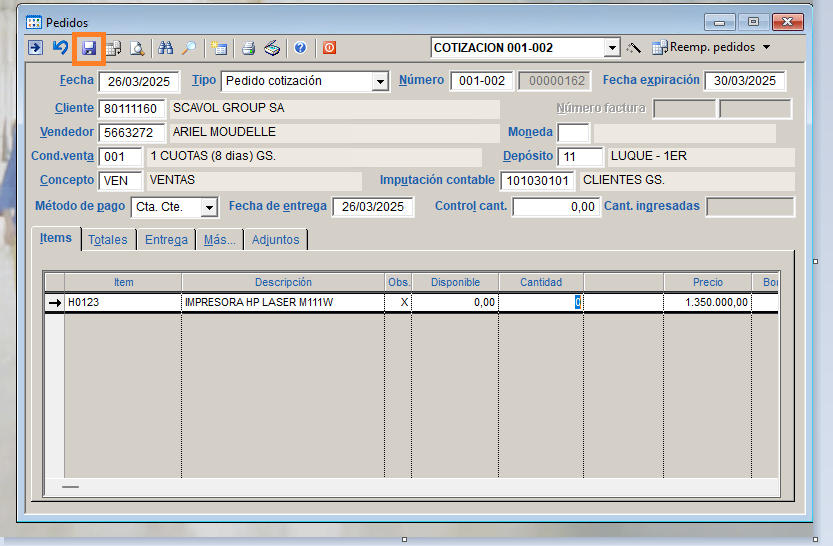Click the Save floppy disk icon
Image resolution: width=833 pixels, height=546 pixels.
tap(89, 48)
